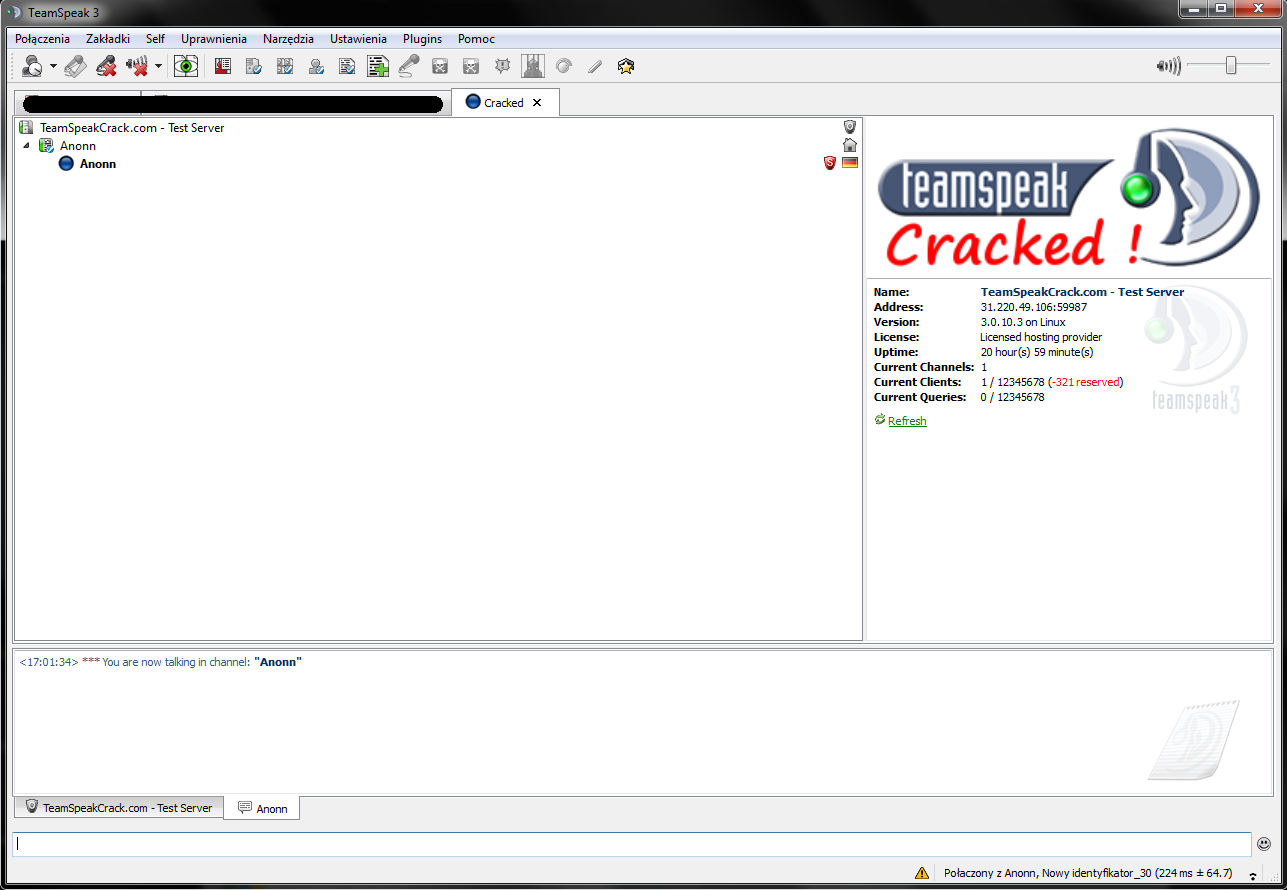Mute the microphone using the toolbar
The width and height of the screenshot is (1287, 890).
(x=106, y=66)
